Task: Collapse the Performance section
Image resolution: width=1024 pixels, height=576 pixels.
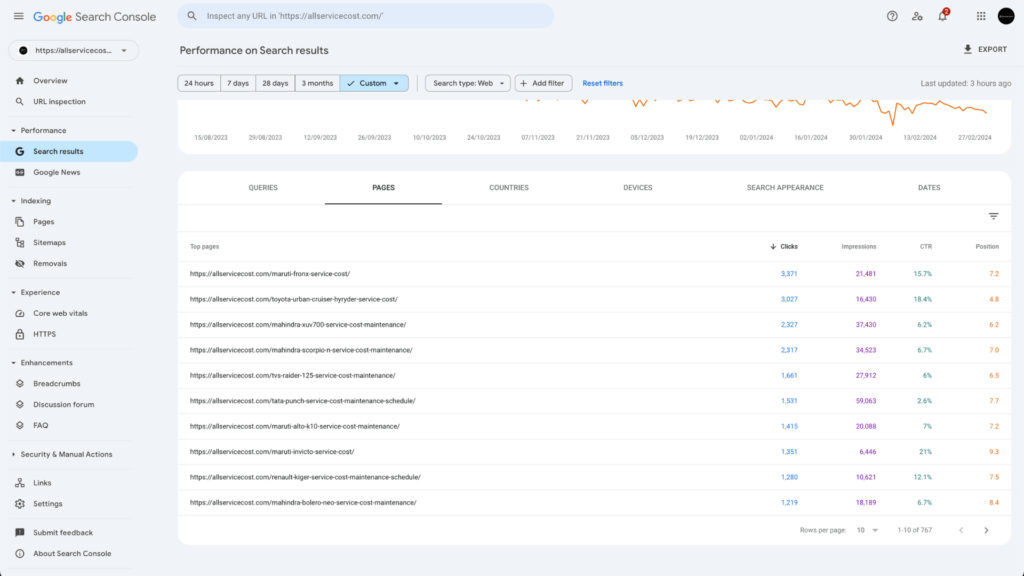Action: coord(14,131)
